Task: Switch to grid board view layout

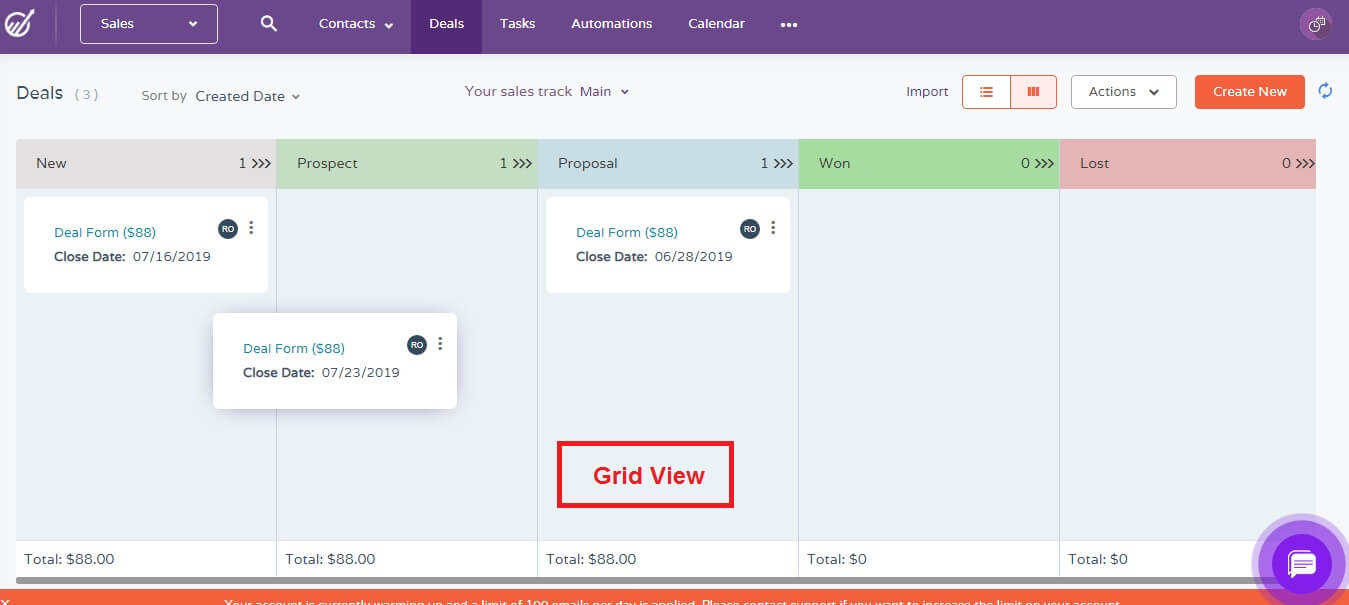Action: [x=1033, y=92]
